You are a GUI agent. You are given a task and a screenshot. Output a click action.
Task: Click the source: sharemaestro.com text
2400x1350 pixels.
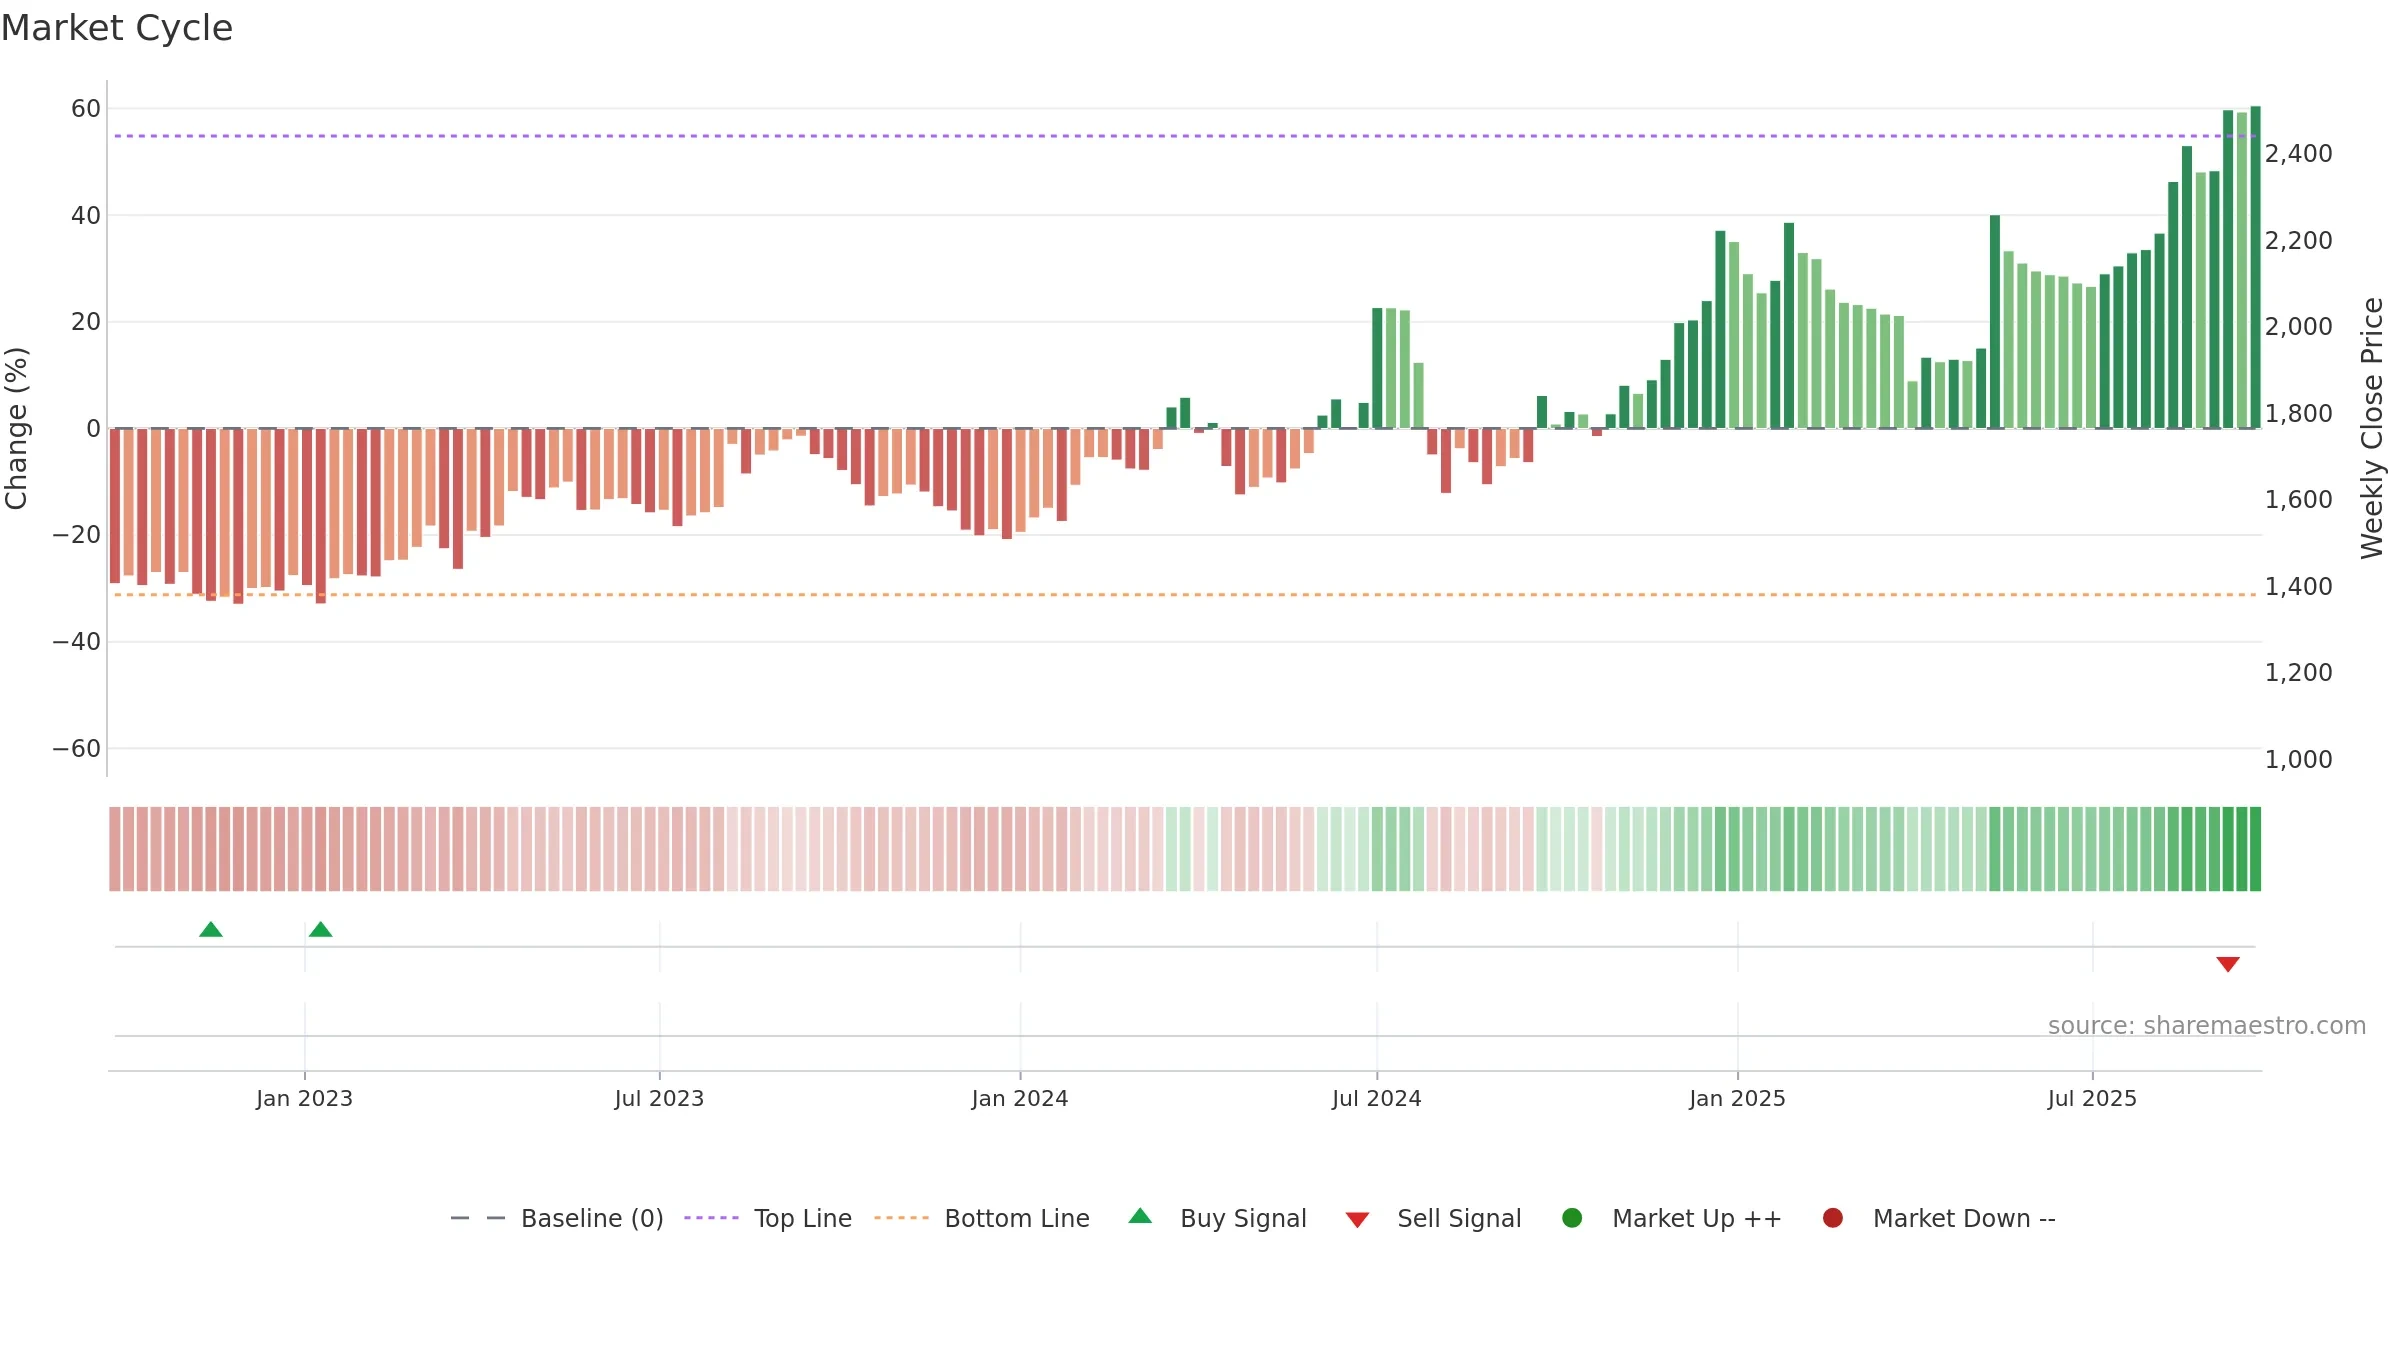point(2207,1026)
